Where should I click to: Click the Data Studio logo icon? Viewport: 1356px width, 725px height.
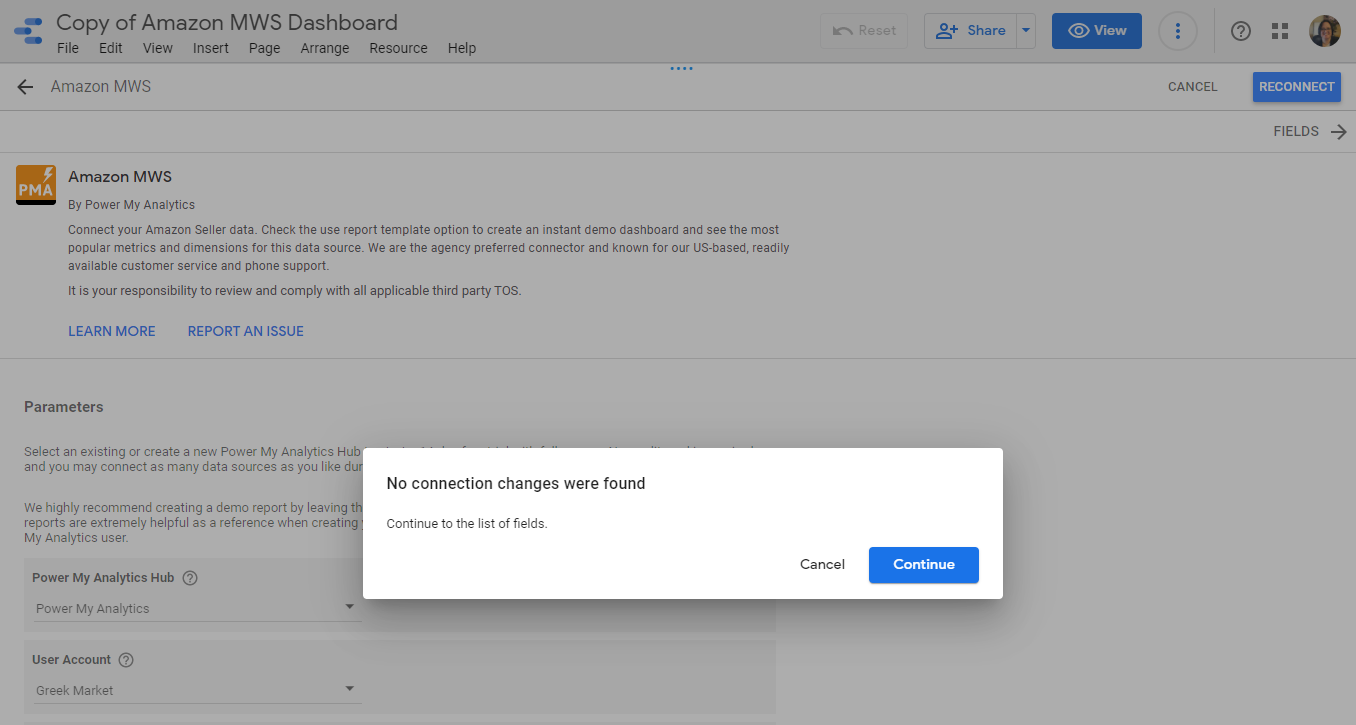[28, 31]
